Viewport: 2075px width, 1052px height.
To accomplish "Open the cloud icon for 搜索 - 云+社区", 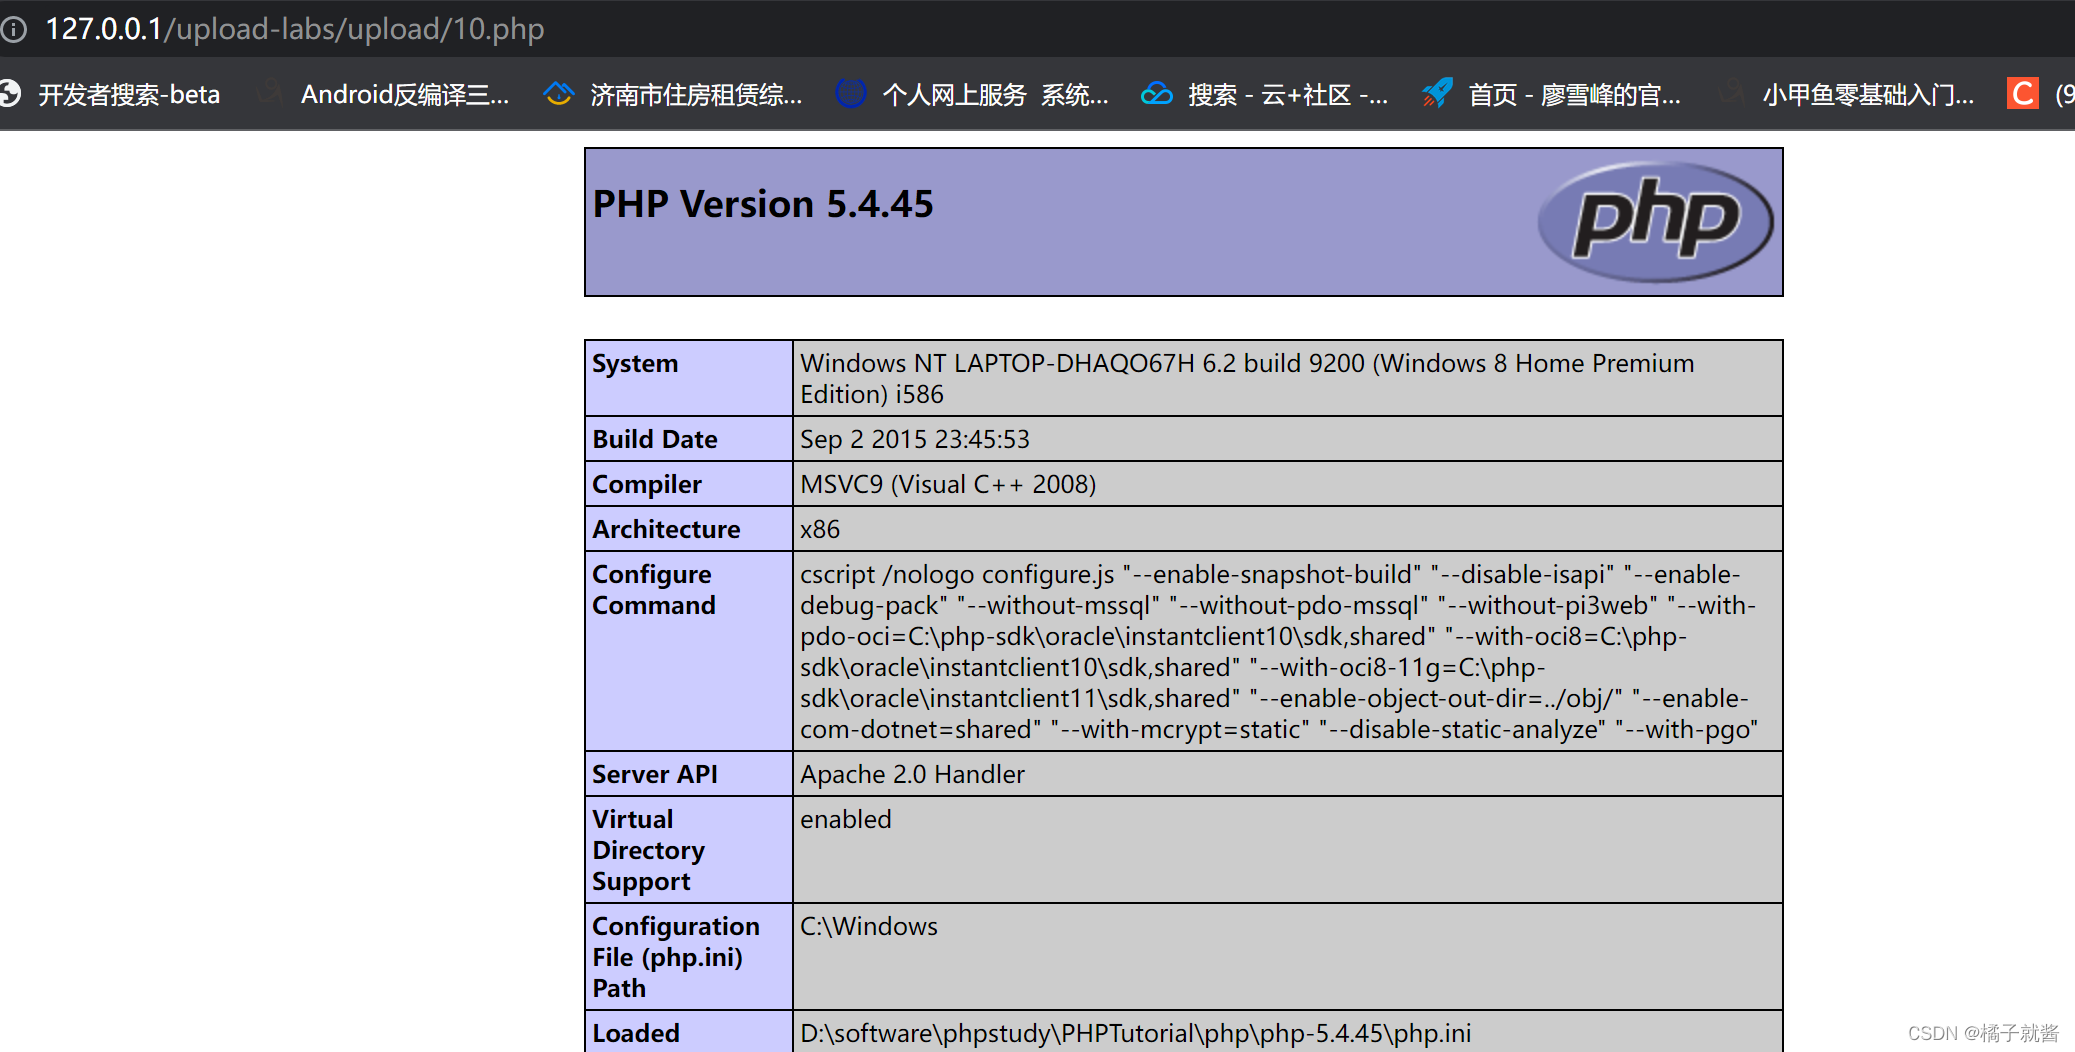I will click(x=1157, y=94).
